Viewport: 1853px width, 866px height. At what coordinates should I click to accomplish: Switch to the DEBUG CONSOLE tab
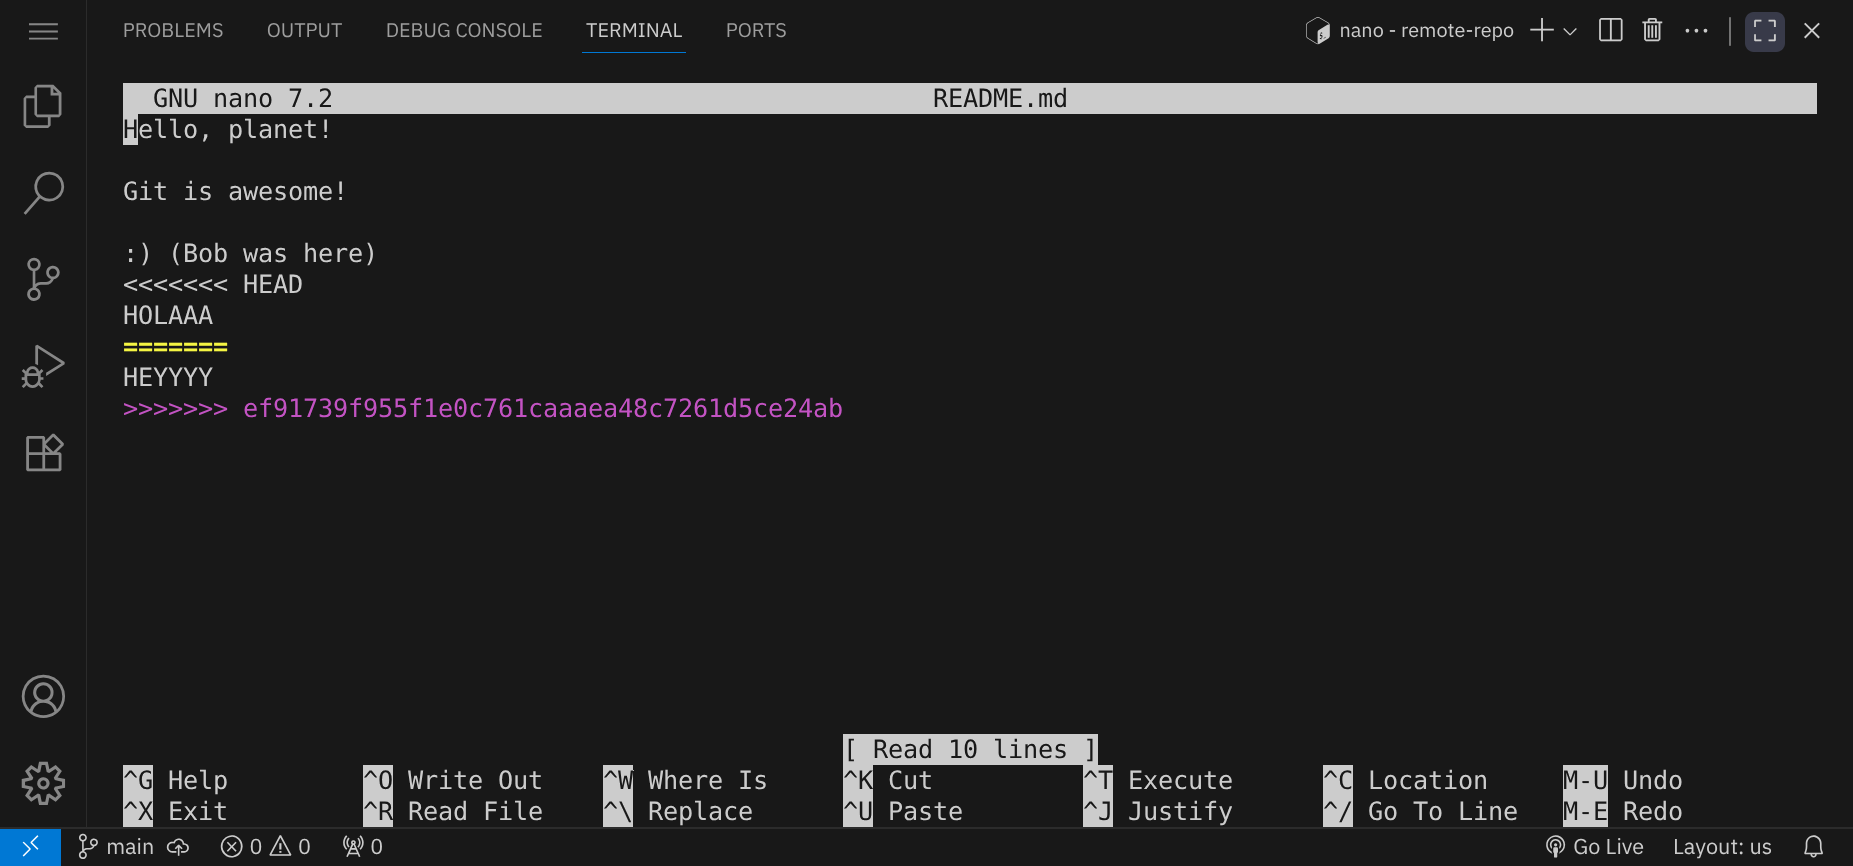click(x=464, y=31)
